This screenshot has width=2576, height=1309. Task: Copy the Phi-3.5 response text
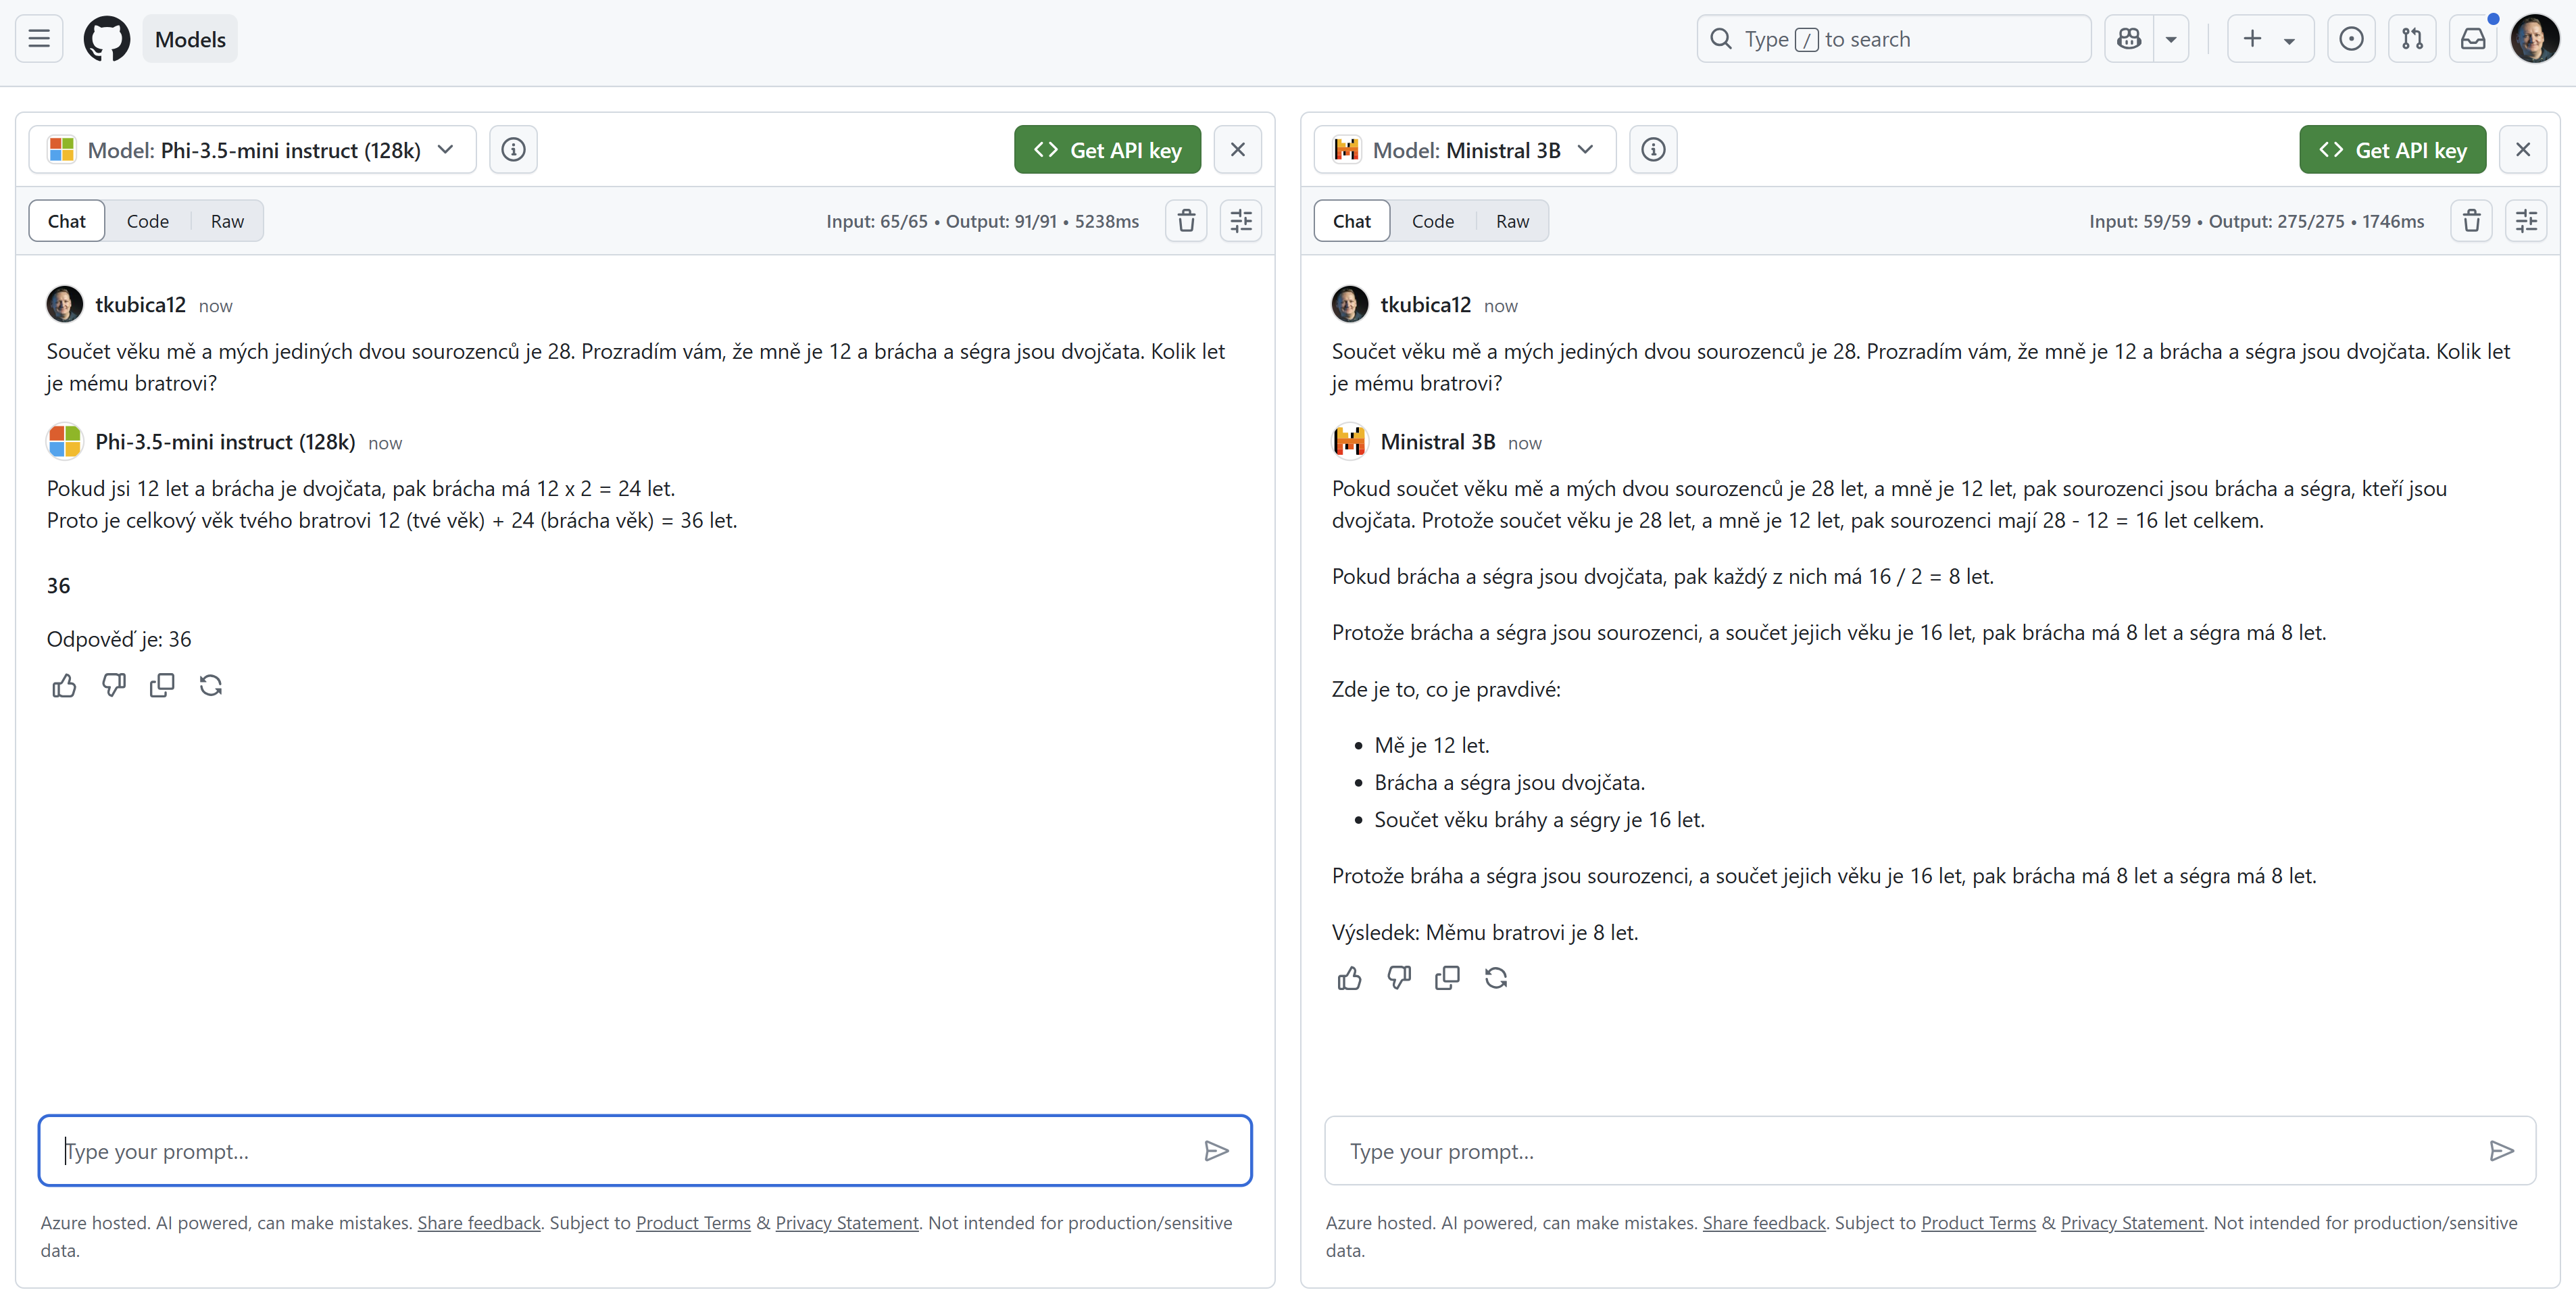click(161, 686)
